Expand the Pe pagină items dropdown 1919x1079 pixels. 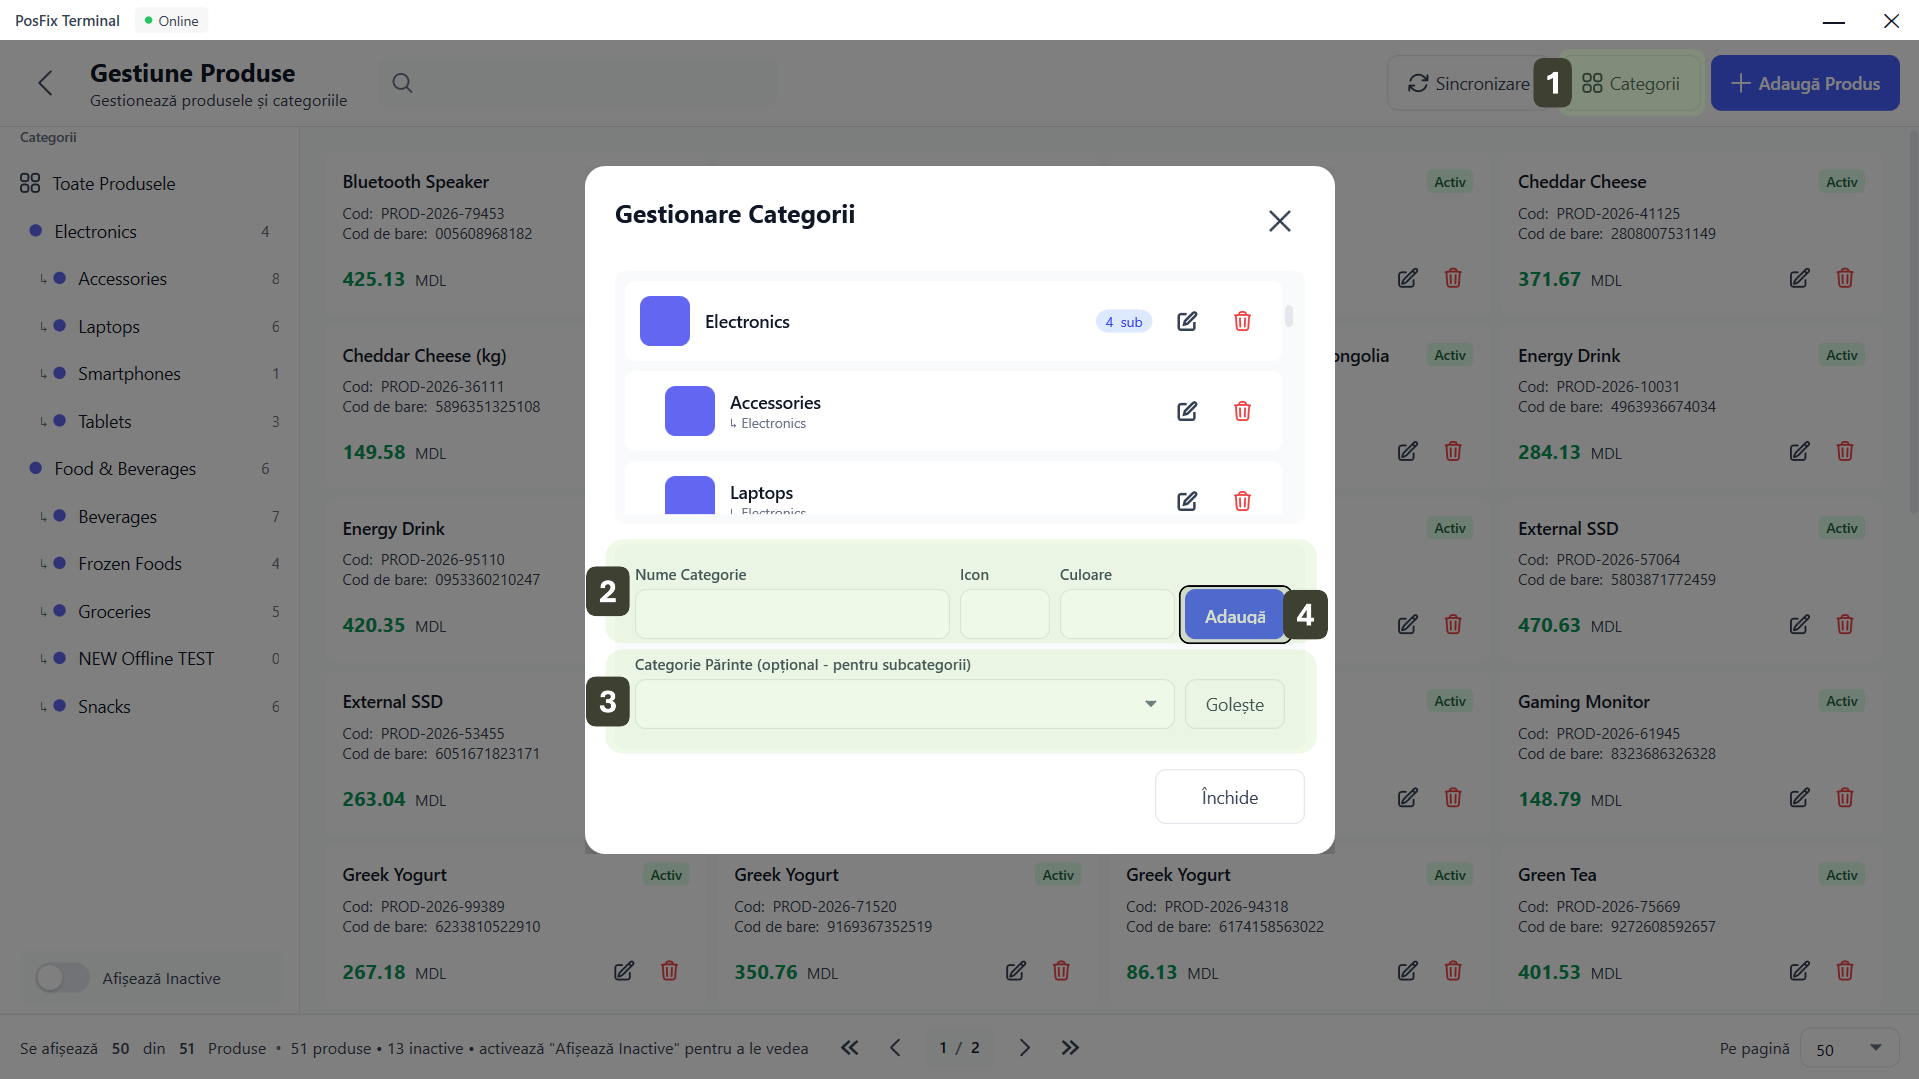click(x=1848, y=1048)
